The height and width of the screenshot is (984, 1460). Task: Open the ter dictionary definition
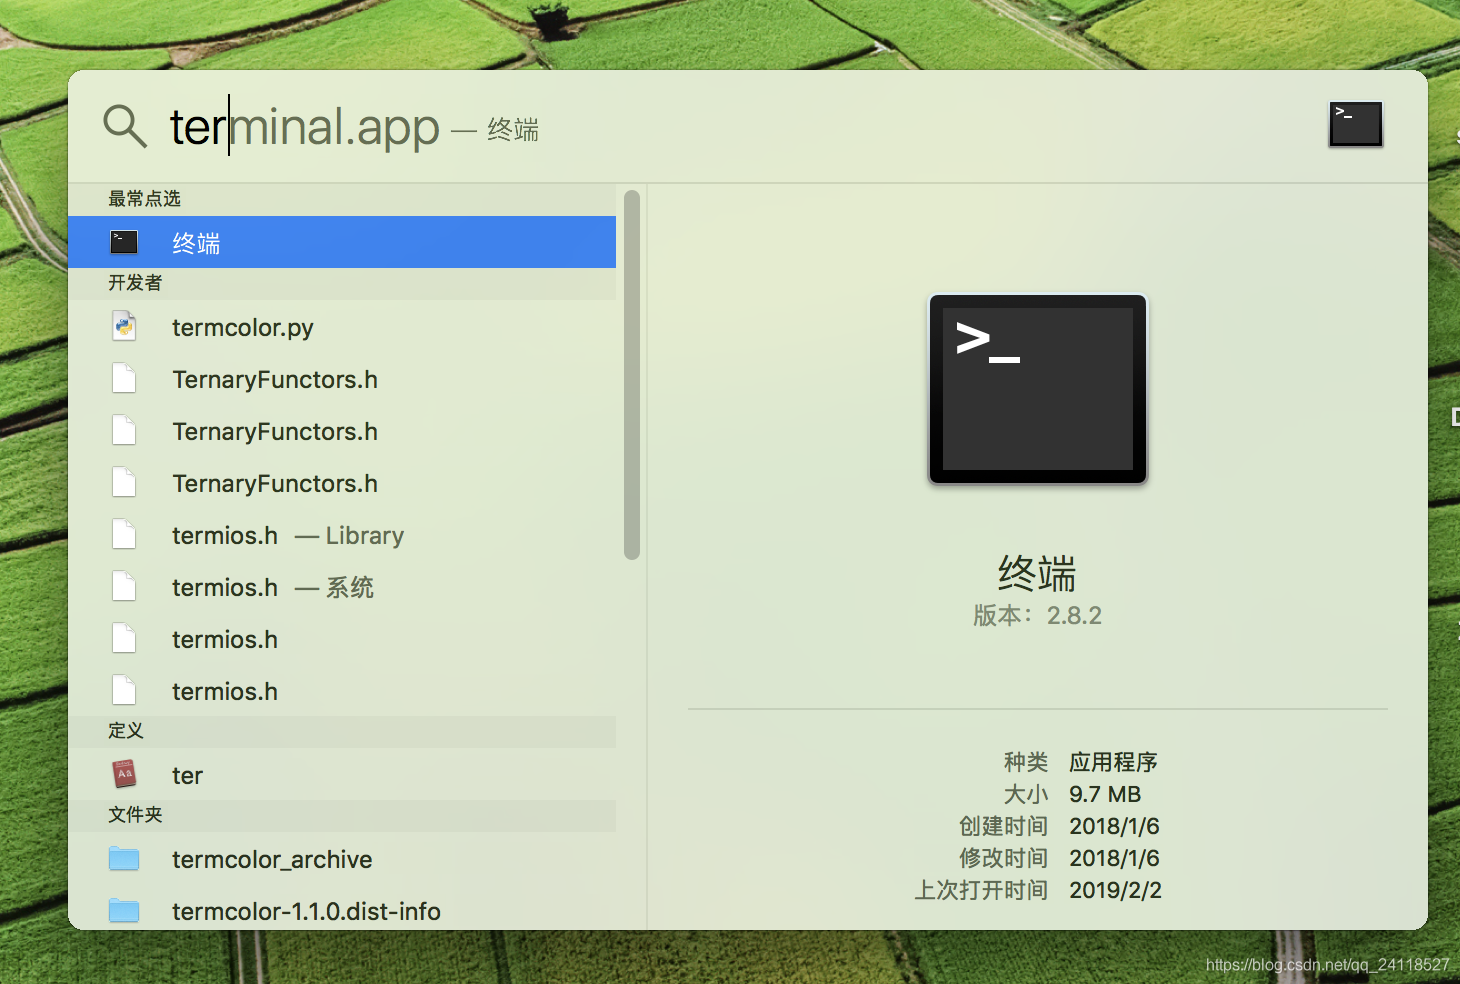tap(342, 775)
